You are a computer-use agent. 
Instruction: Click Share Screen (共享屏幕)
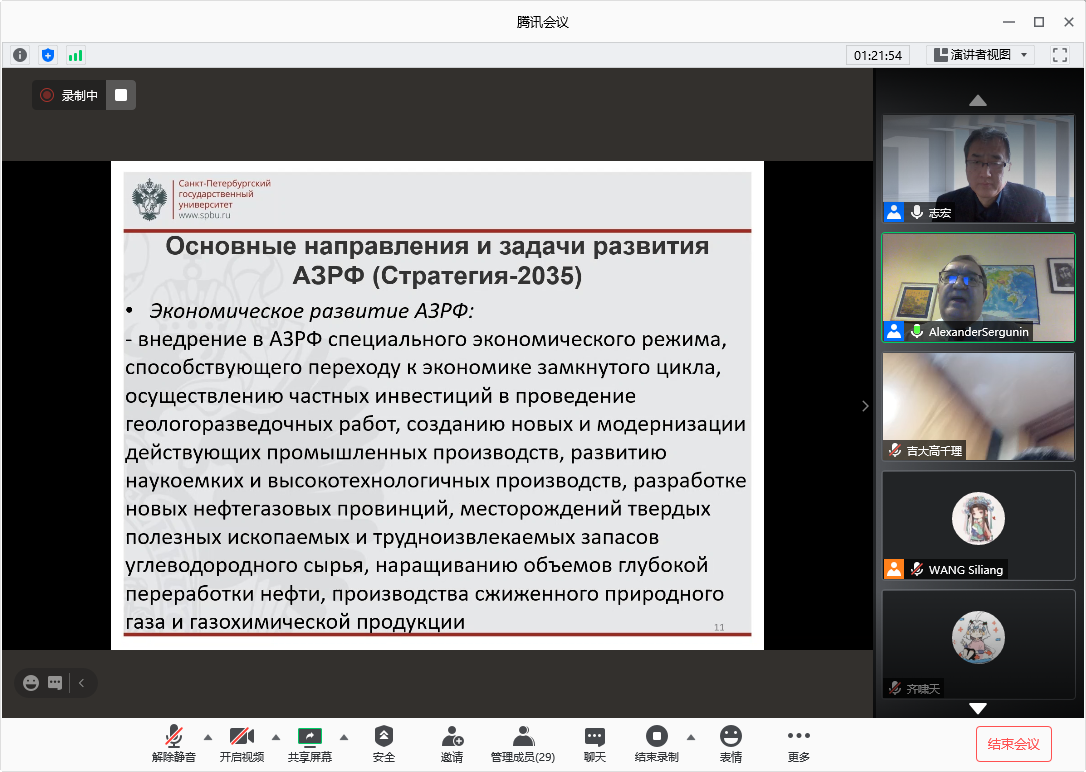tap(310, 744)
